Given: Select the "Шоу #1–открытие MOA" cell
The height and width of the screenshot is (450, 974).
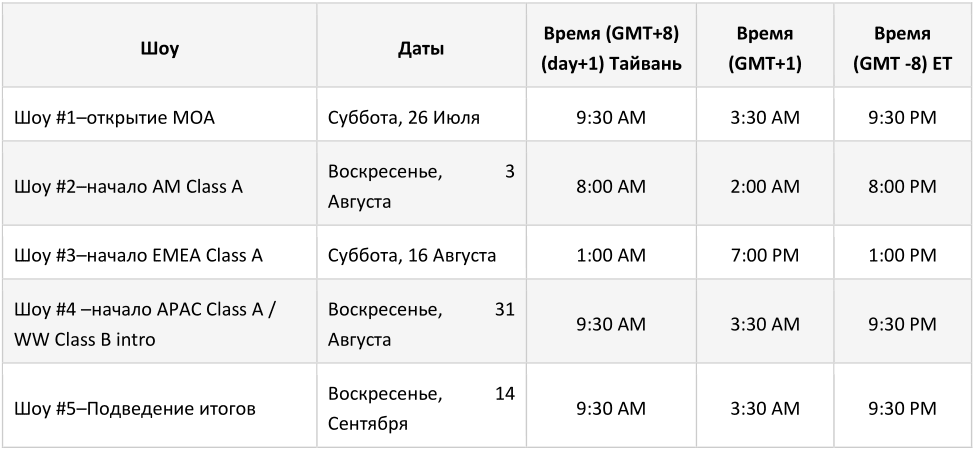Looking at the screenshot, I should (x=115, y=118).
